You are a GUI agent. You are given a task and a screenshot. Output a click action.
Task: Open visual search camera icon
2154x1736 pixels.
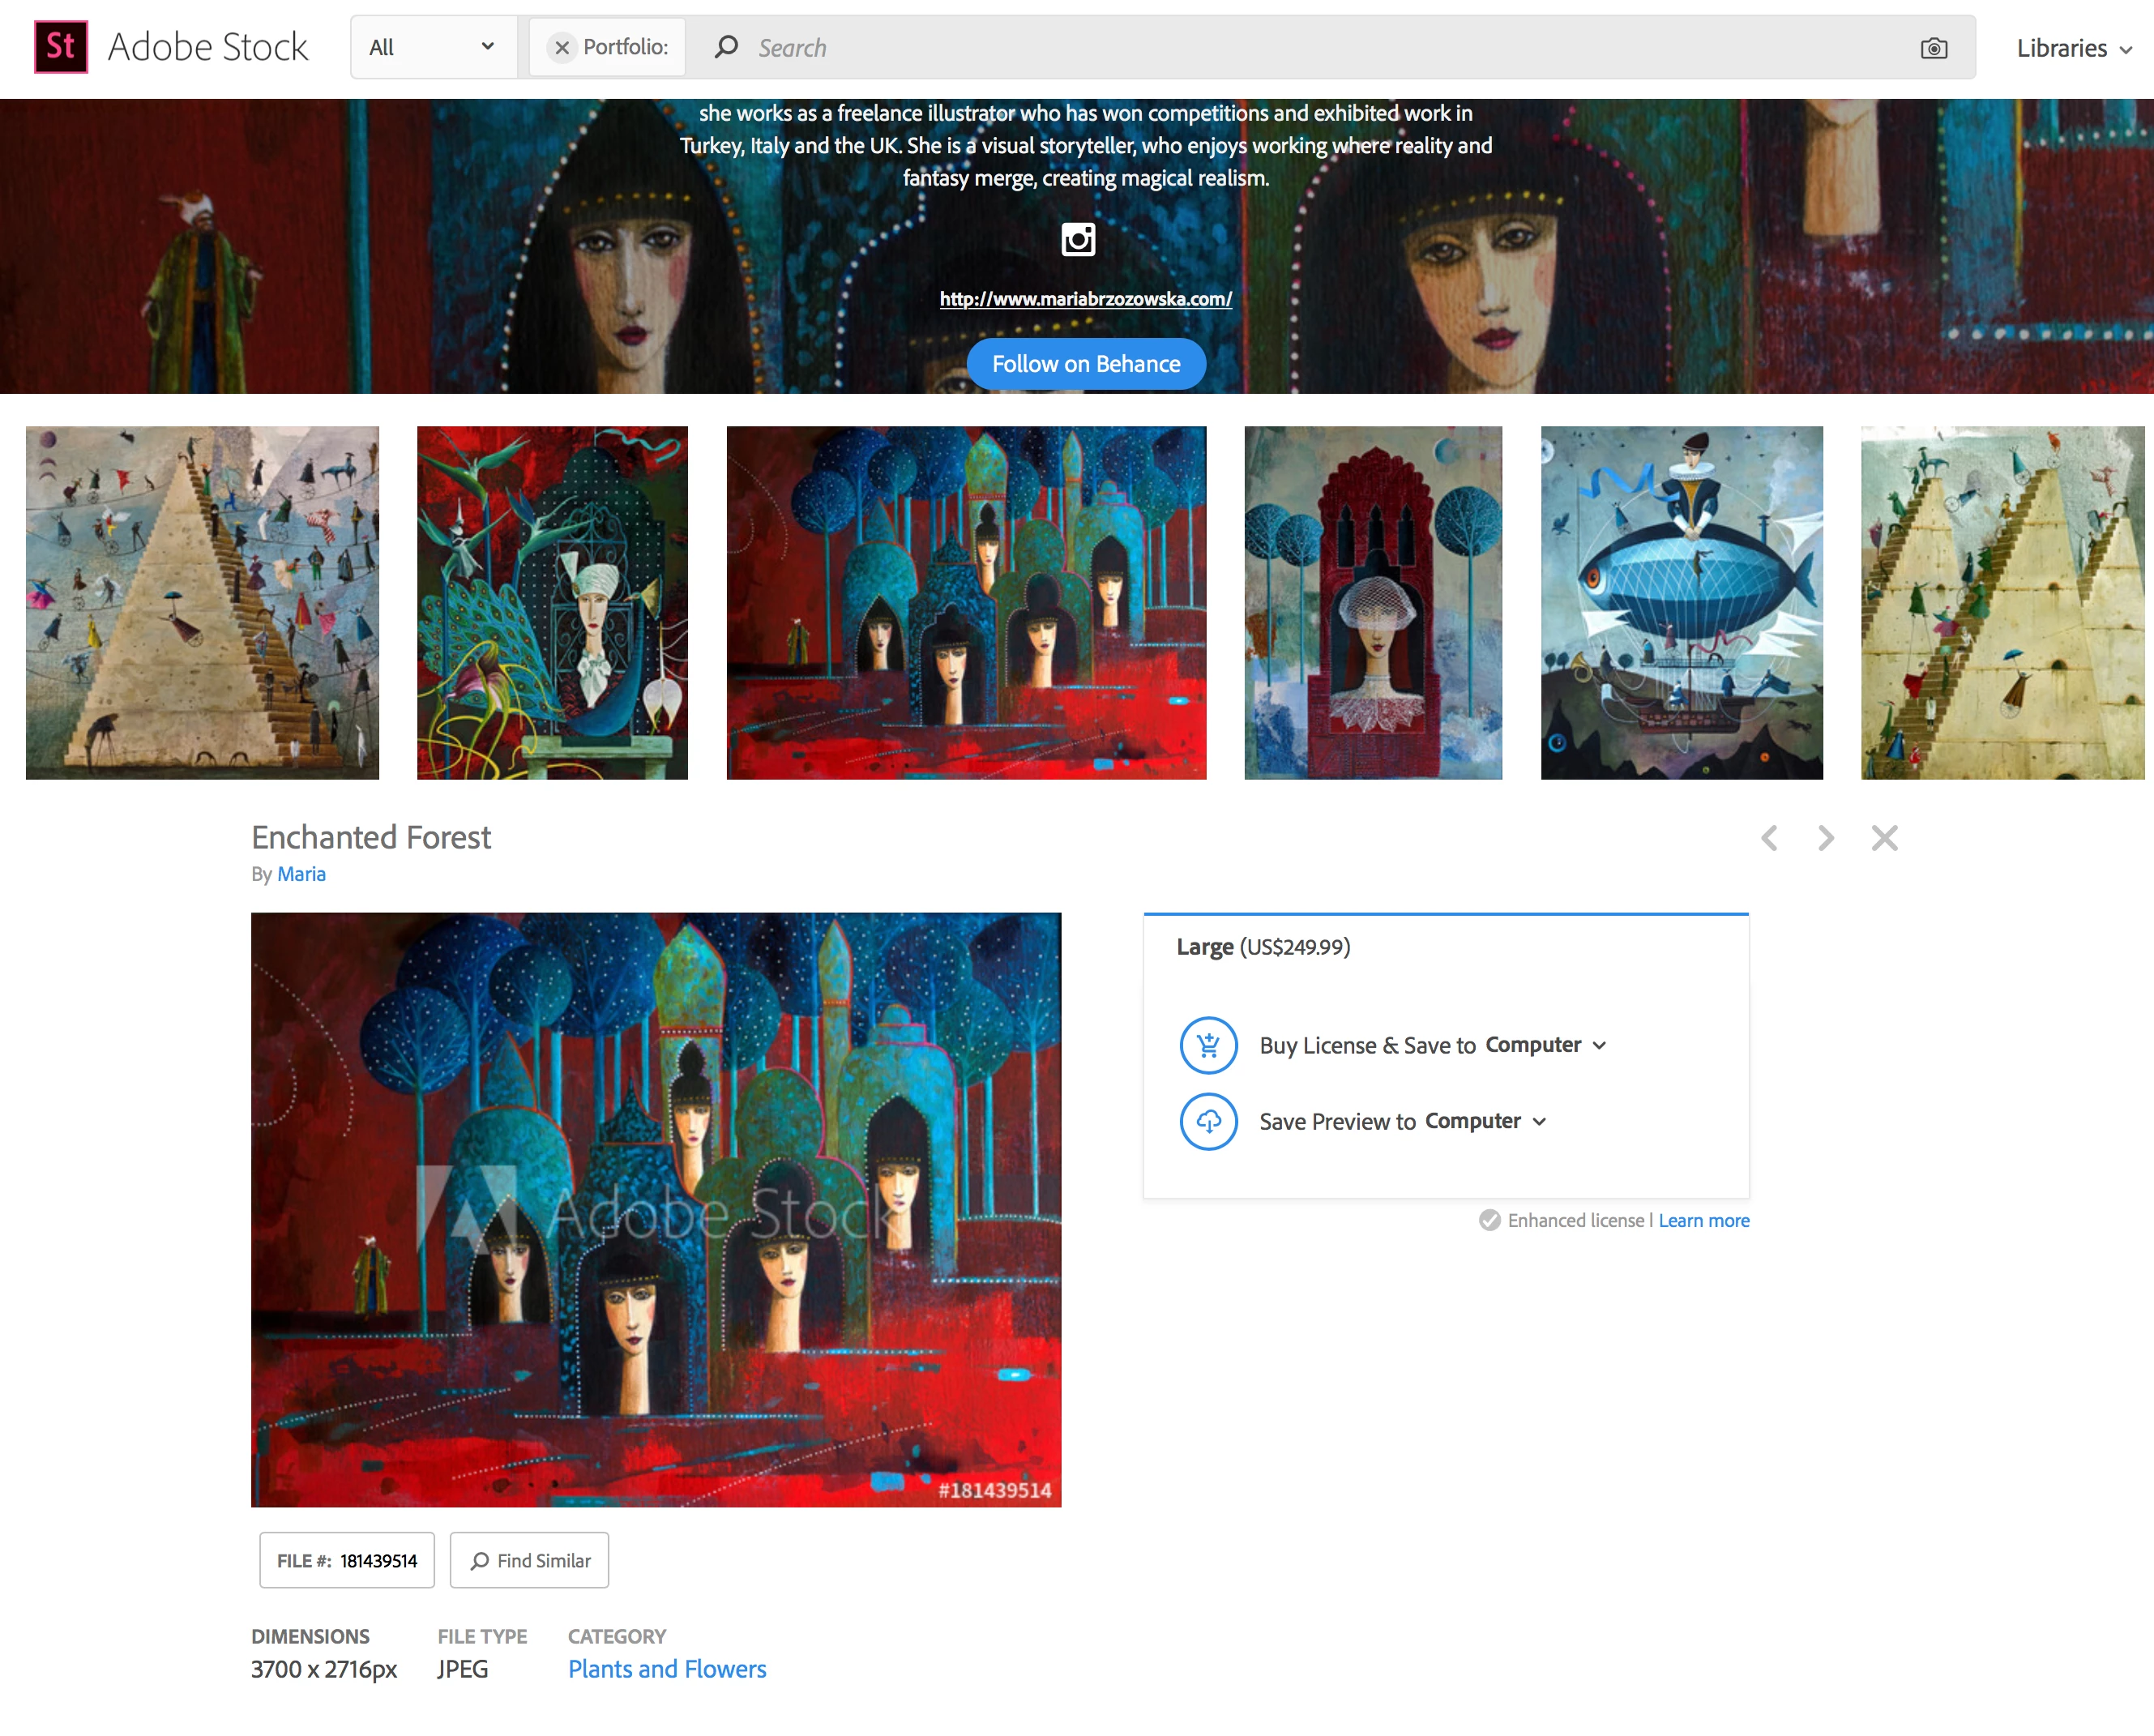tap(1932, 48)
